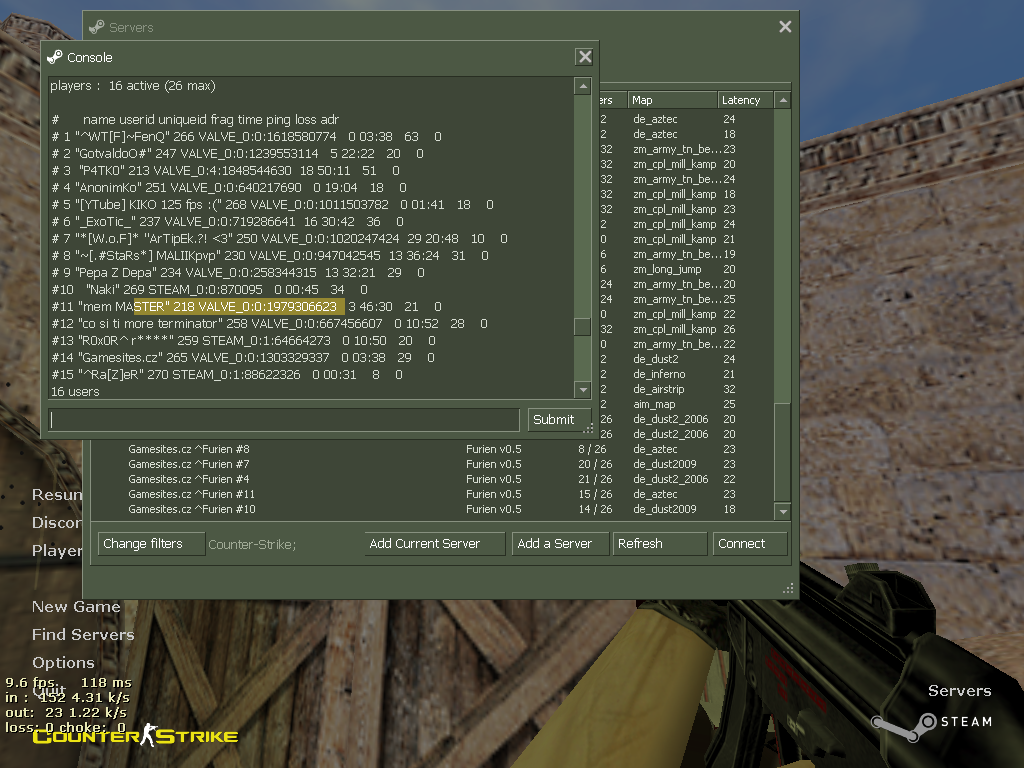Viewport: 1024px width, 768px height.
Task: Click the Steam icon in Servers title bar
Action: click(97, 27)
